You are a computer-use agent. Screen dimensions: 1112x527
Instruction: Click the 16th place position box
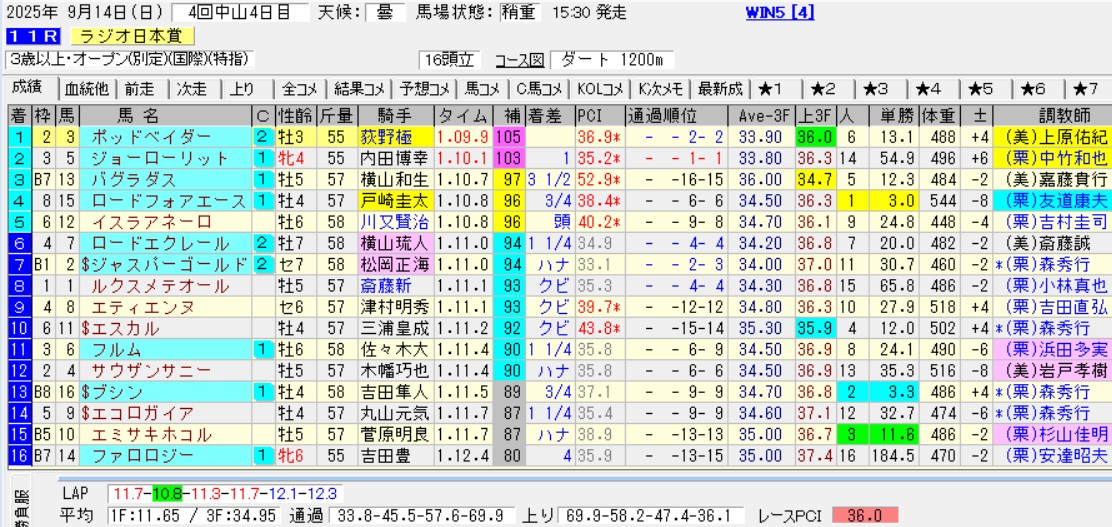click(x=18, y=455)
